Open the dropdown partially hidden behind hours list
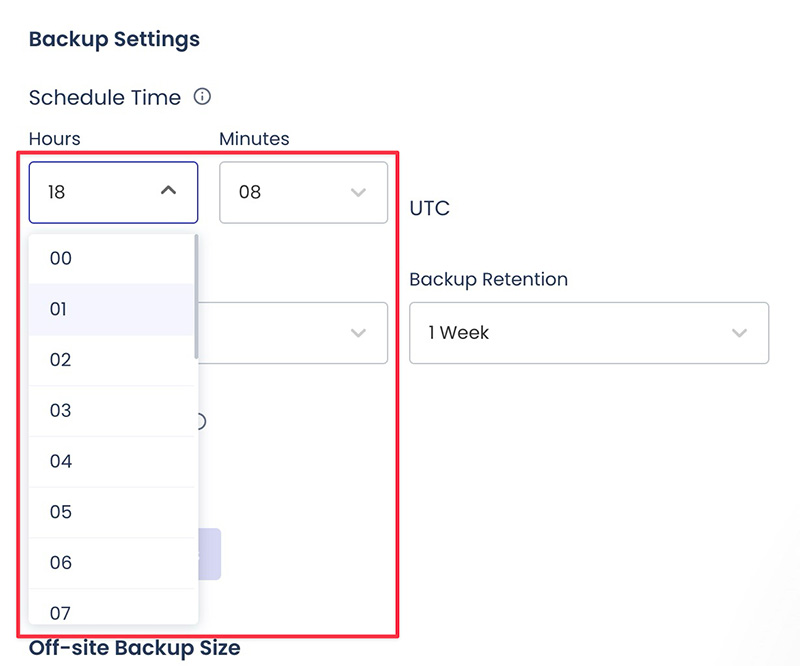Screen dimensions: 800x666 [293, 333]
